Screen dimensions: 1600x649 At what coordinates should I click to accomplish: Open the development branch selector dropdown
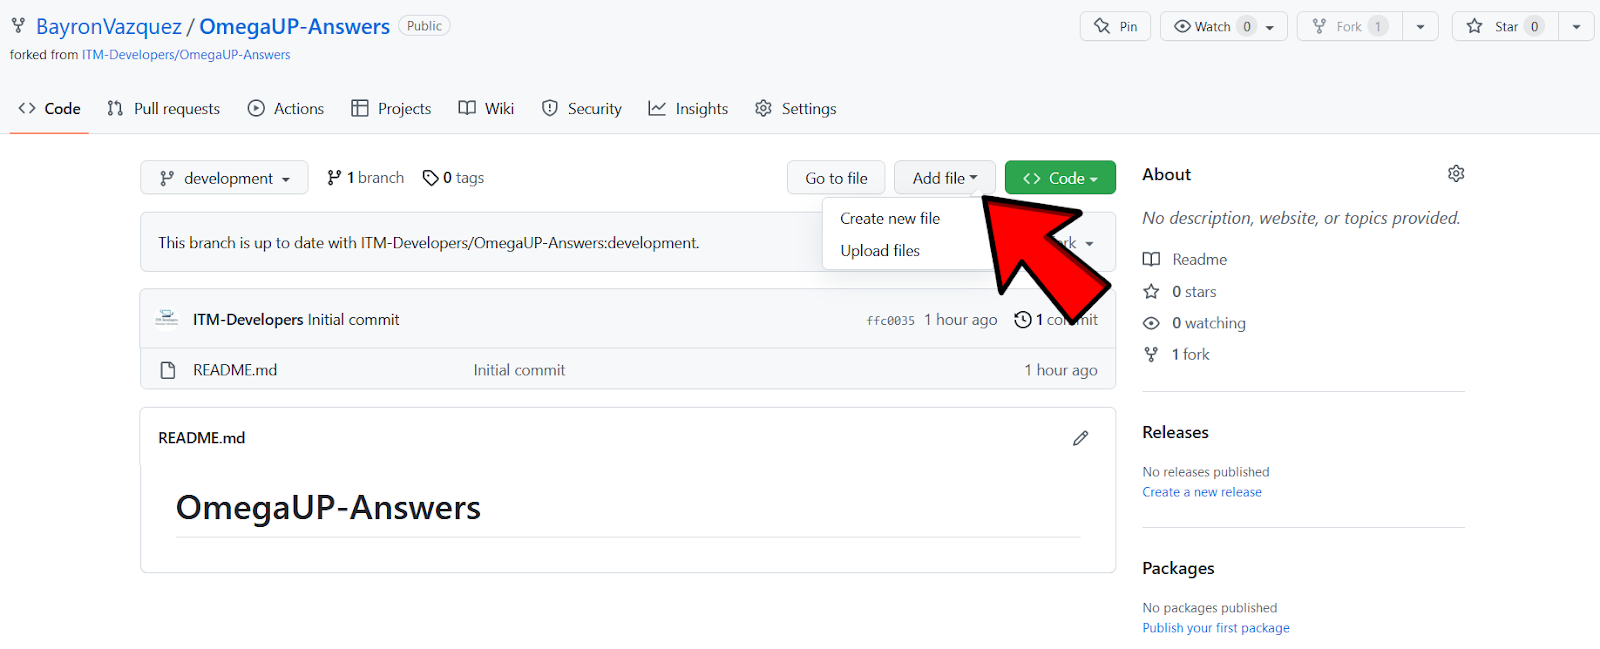point(224,178)
